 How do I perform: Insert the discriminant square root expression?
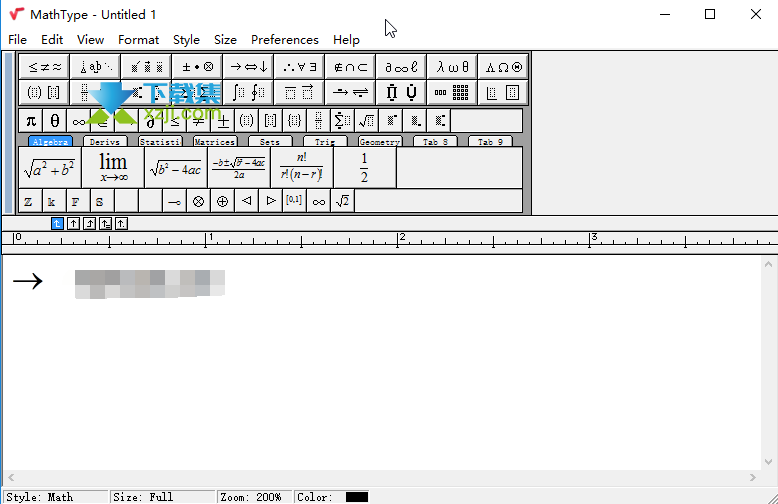tap(176, 168)
